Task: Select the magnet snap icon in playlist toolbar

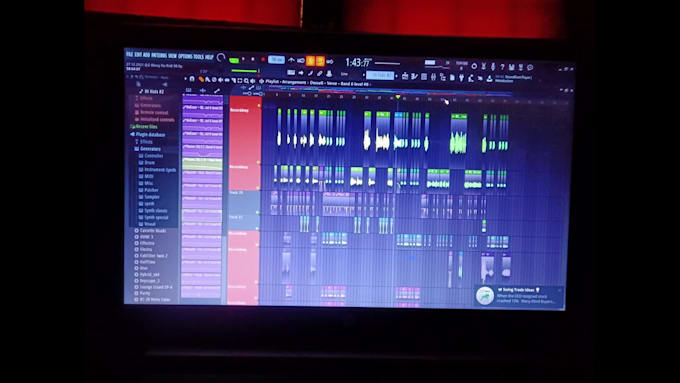Action: 192,79
